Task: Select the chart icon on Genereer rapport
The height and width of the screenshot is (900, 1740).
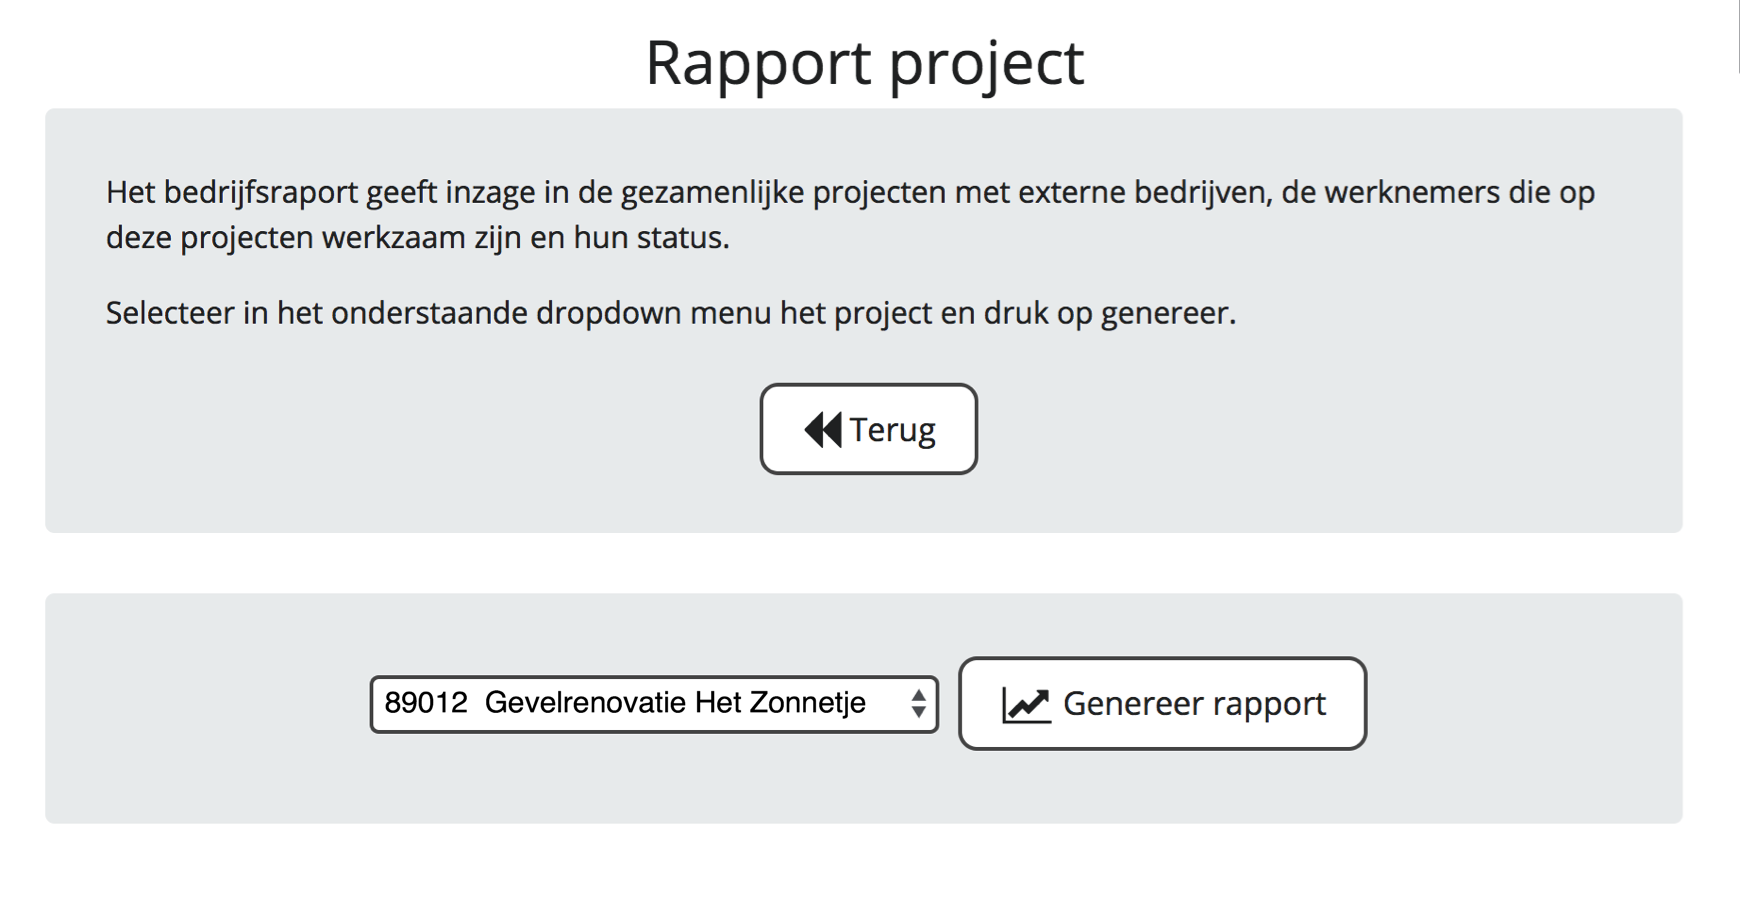Action: (x=1024, y=704)
